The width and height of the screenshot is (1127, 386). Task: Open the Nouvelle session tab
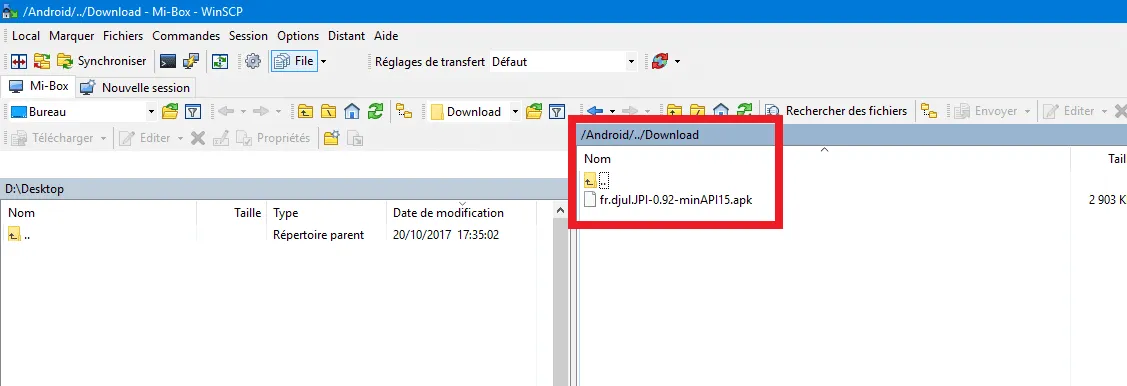pyautogui.click(x=135, y=88)
